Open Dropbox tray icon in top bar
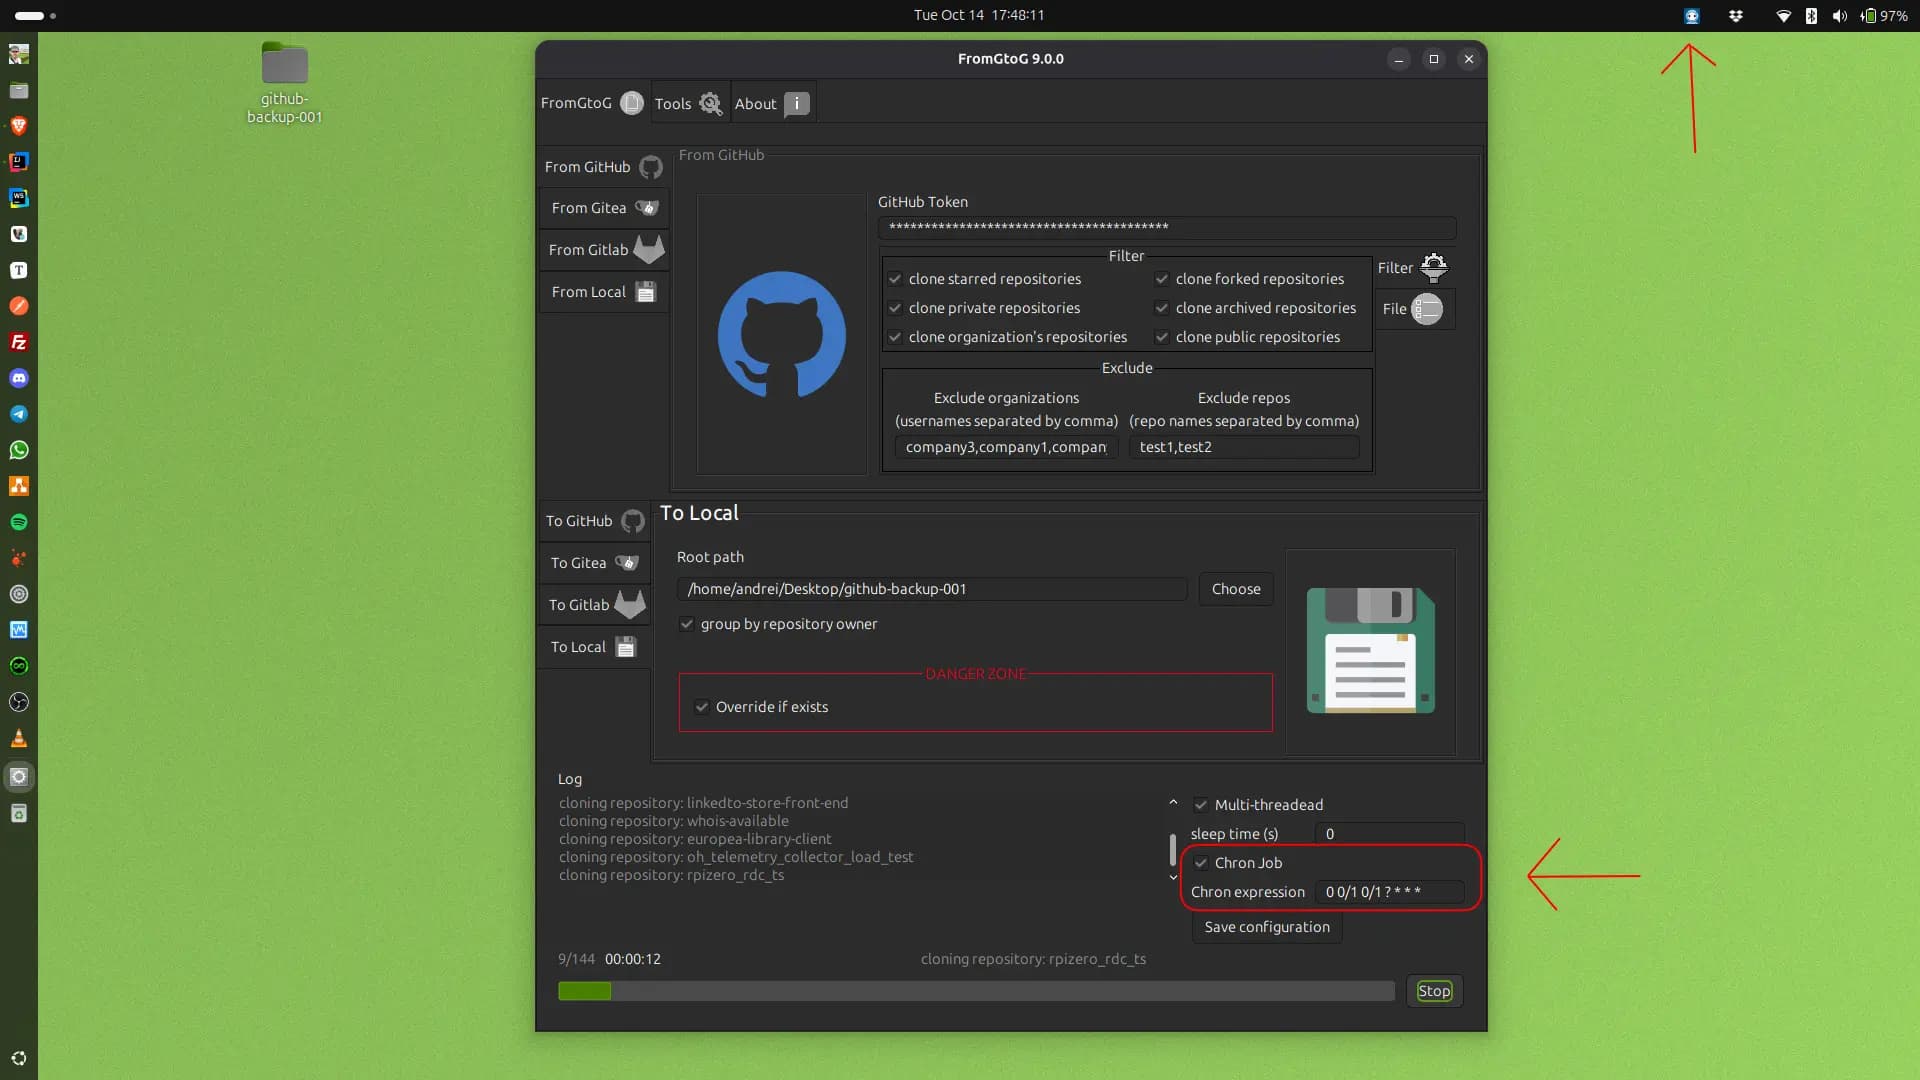Viewport: 1920px width, 1080px height. click(1736, 16)
